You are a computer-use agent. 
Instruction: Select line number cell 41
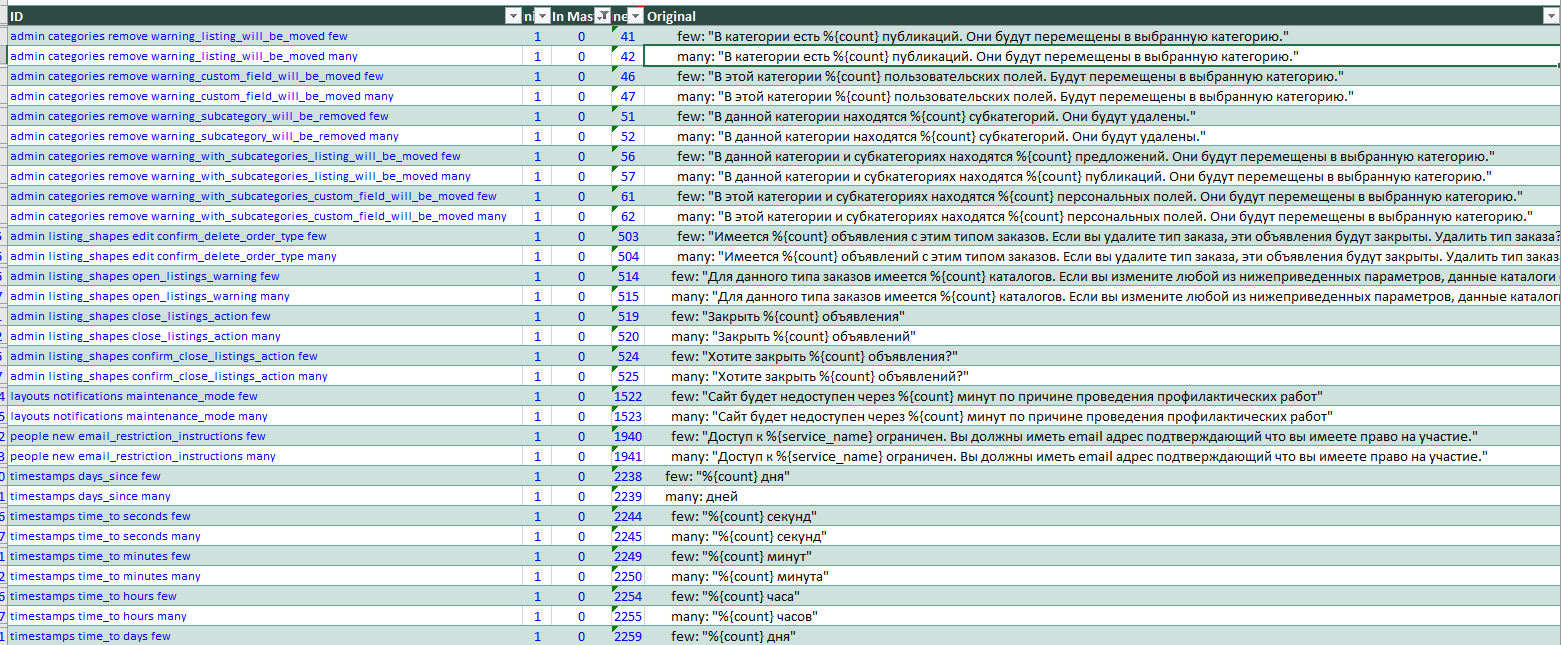click(x=628, y=36)
